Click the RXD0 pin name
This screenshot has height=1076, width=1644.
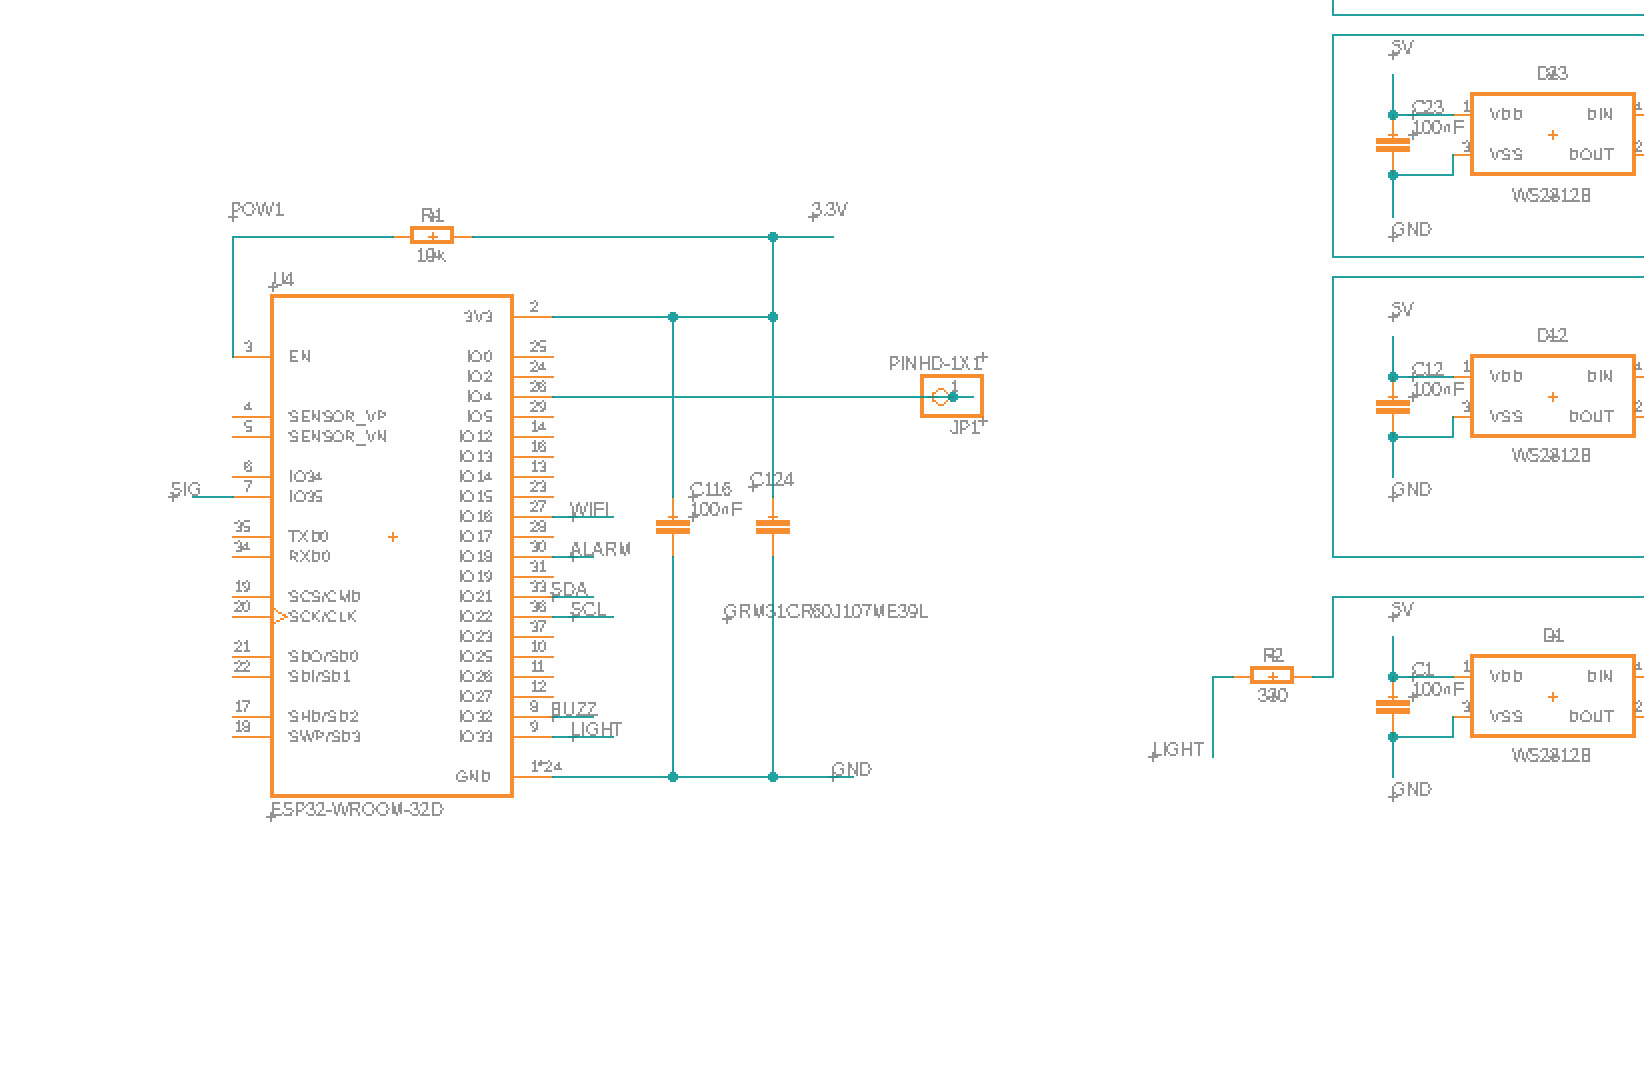pos(309,557)
